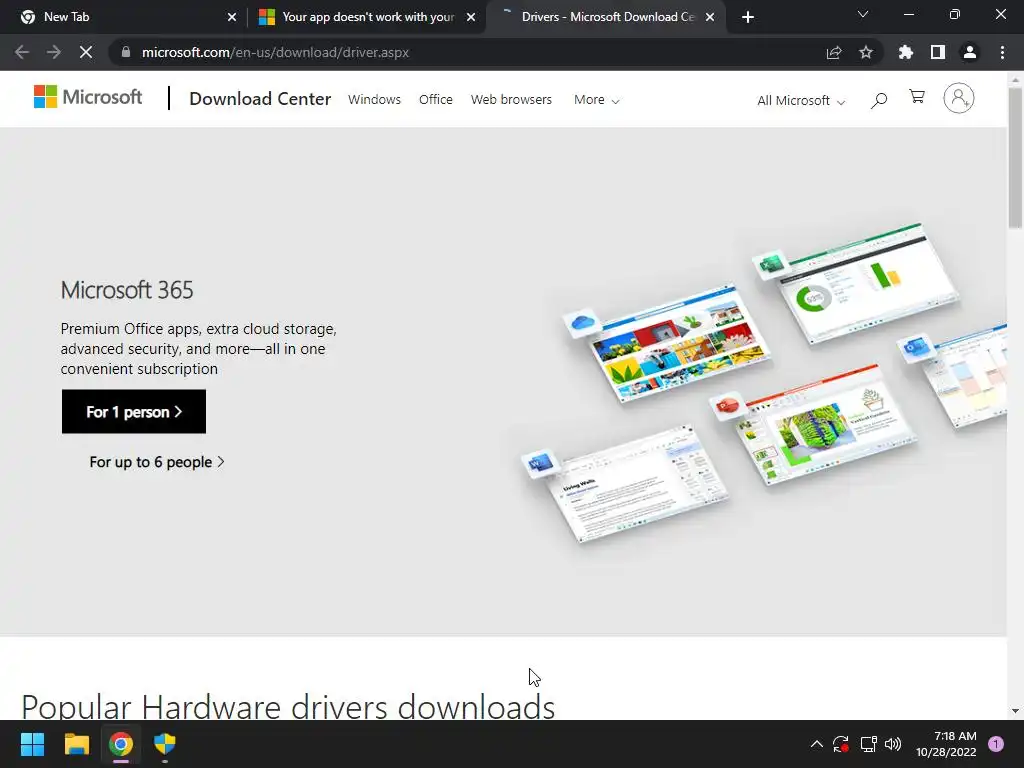This screenshot has width=1024, height=768.
Task: Open a new tab with plus button
Action: pos(748,17)
